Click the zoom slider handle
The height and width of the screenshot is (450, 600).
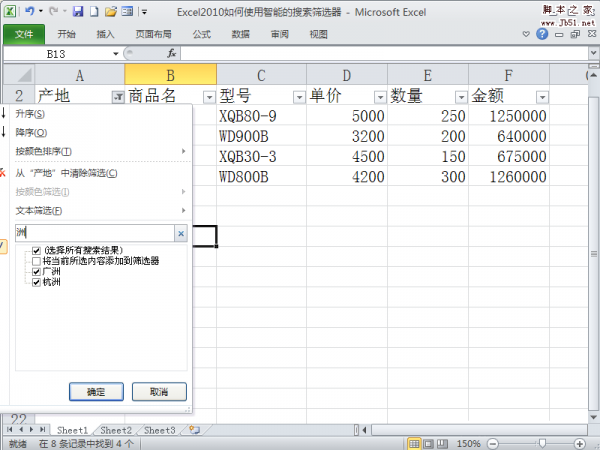pos(542,443)
